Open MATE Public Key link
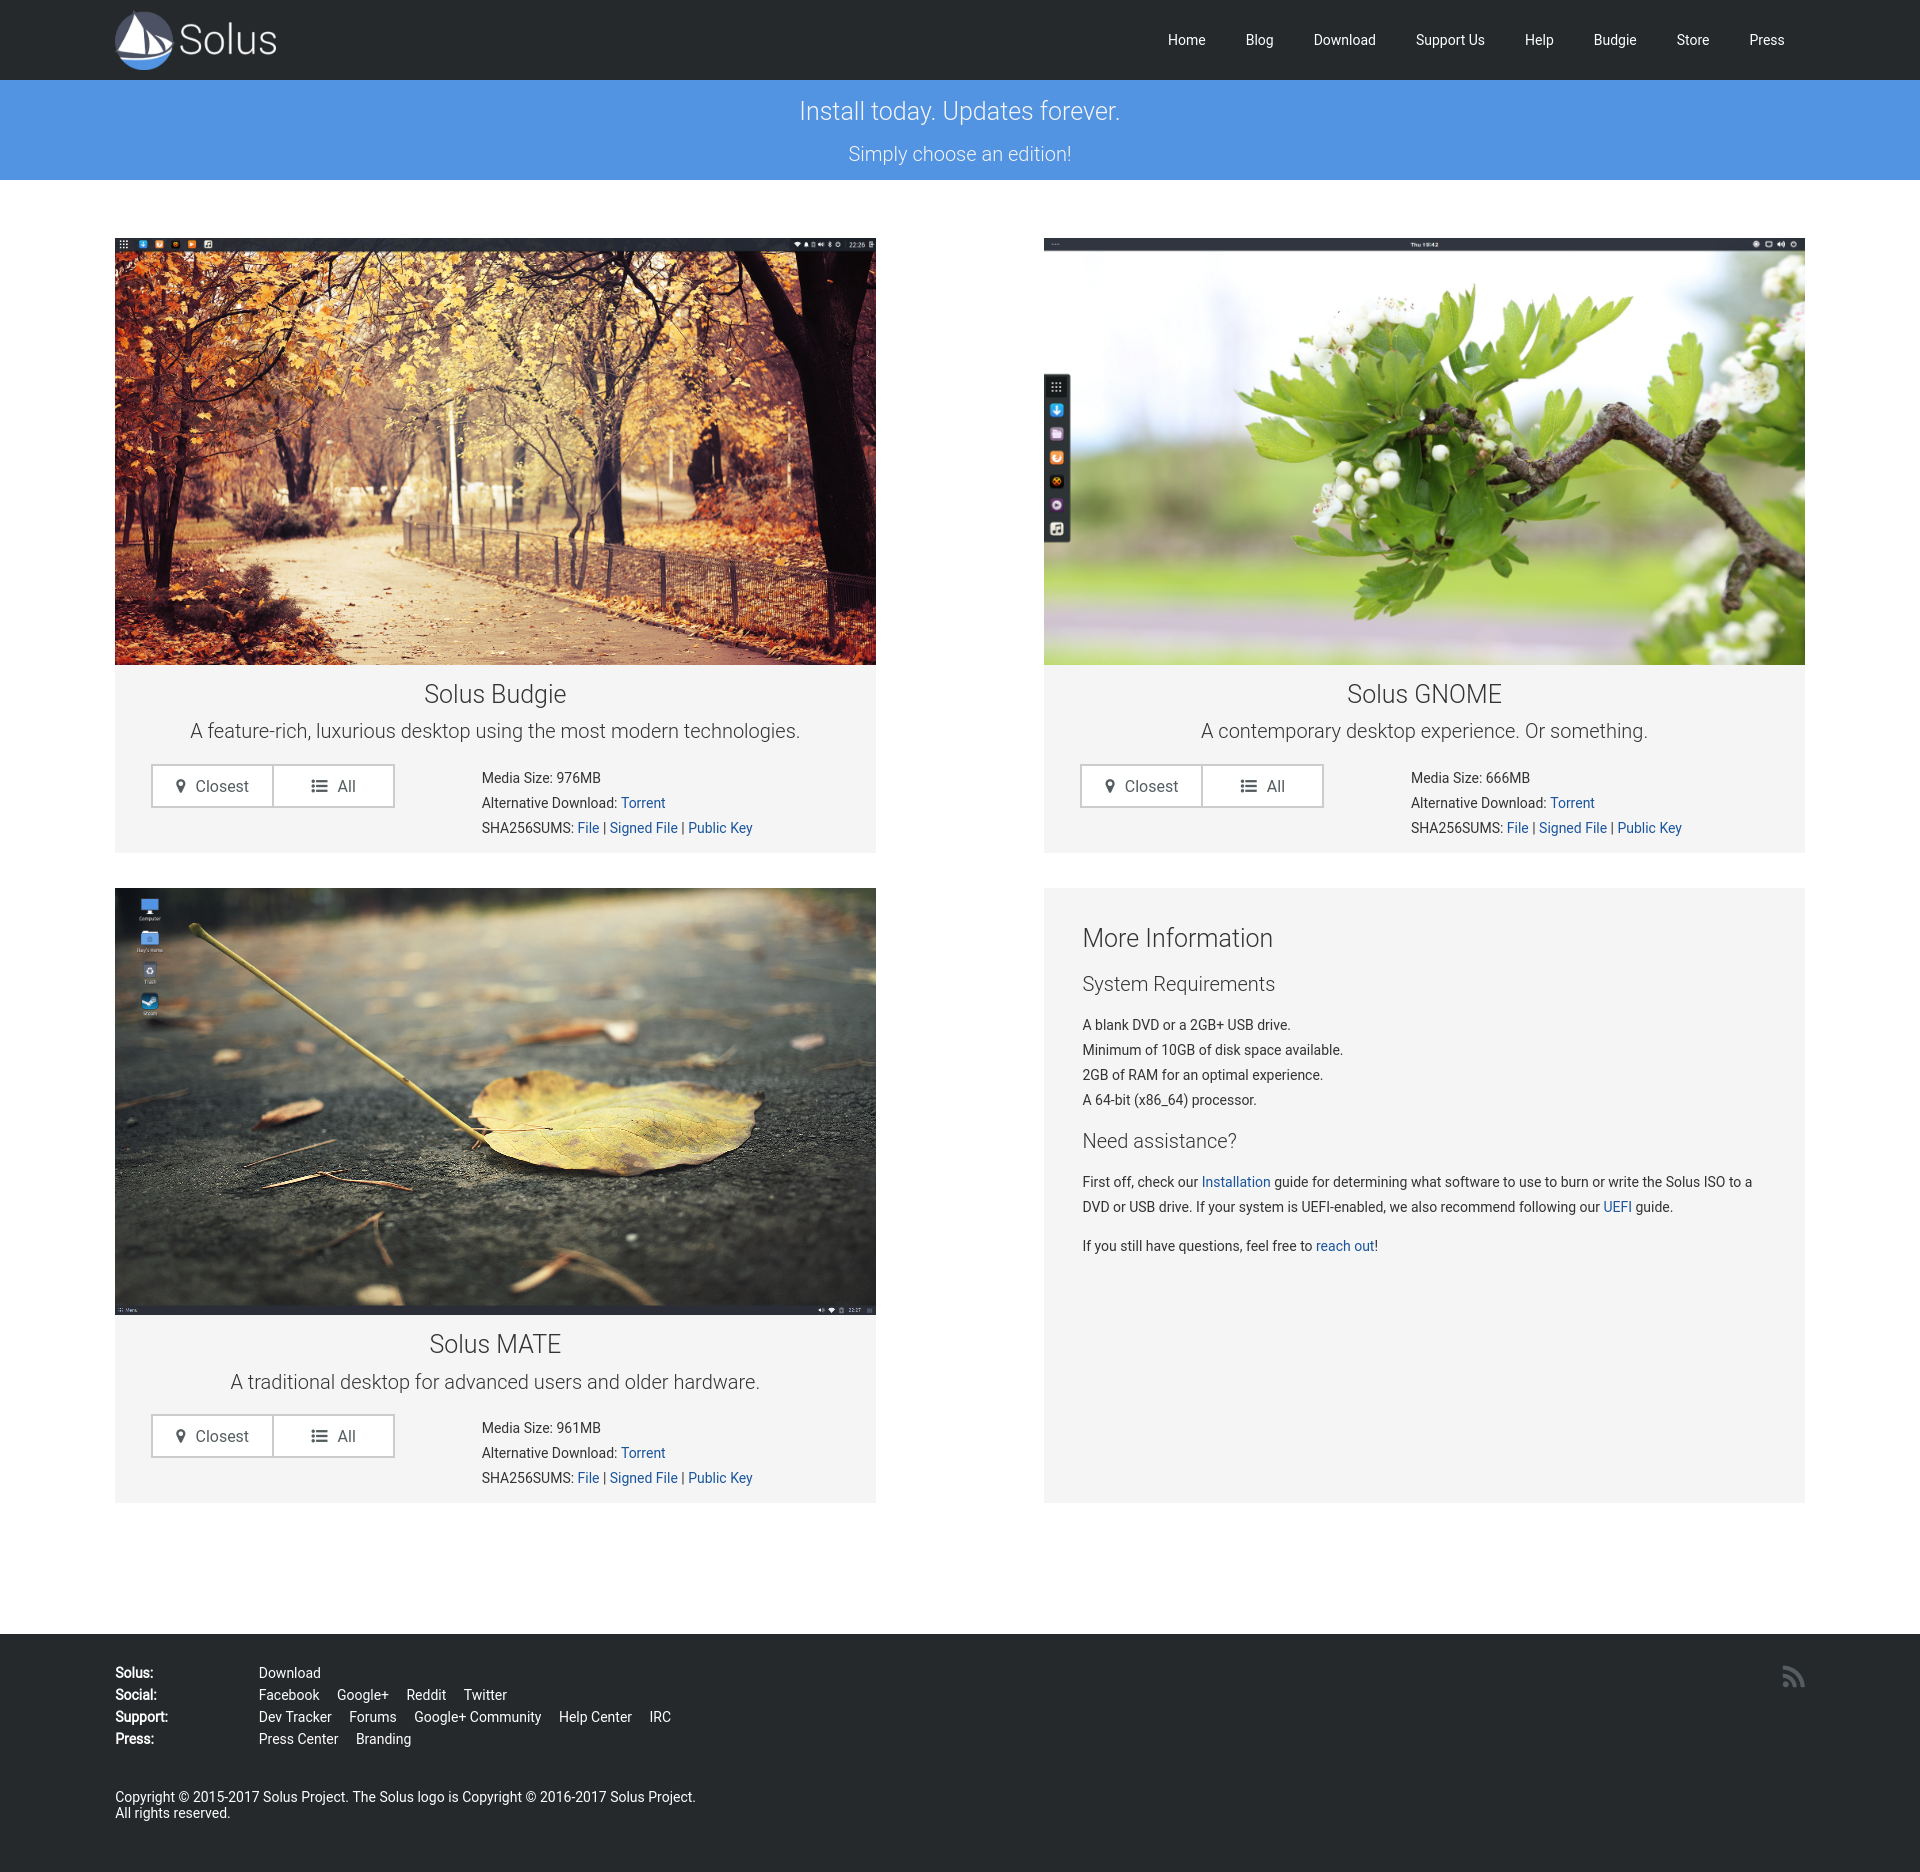 [720, 1478]
